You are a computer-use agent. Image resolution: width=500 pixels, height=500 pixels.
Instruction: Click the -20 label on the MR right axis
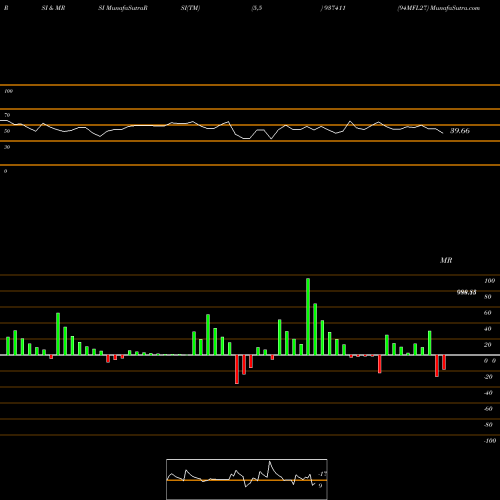488,377
